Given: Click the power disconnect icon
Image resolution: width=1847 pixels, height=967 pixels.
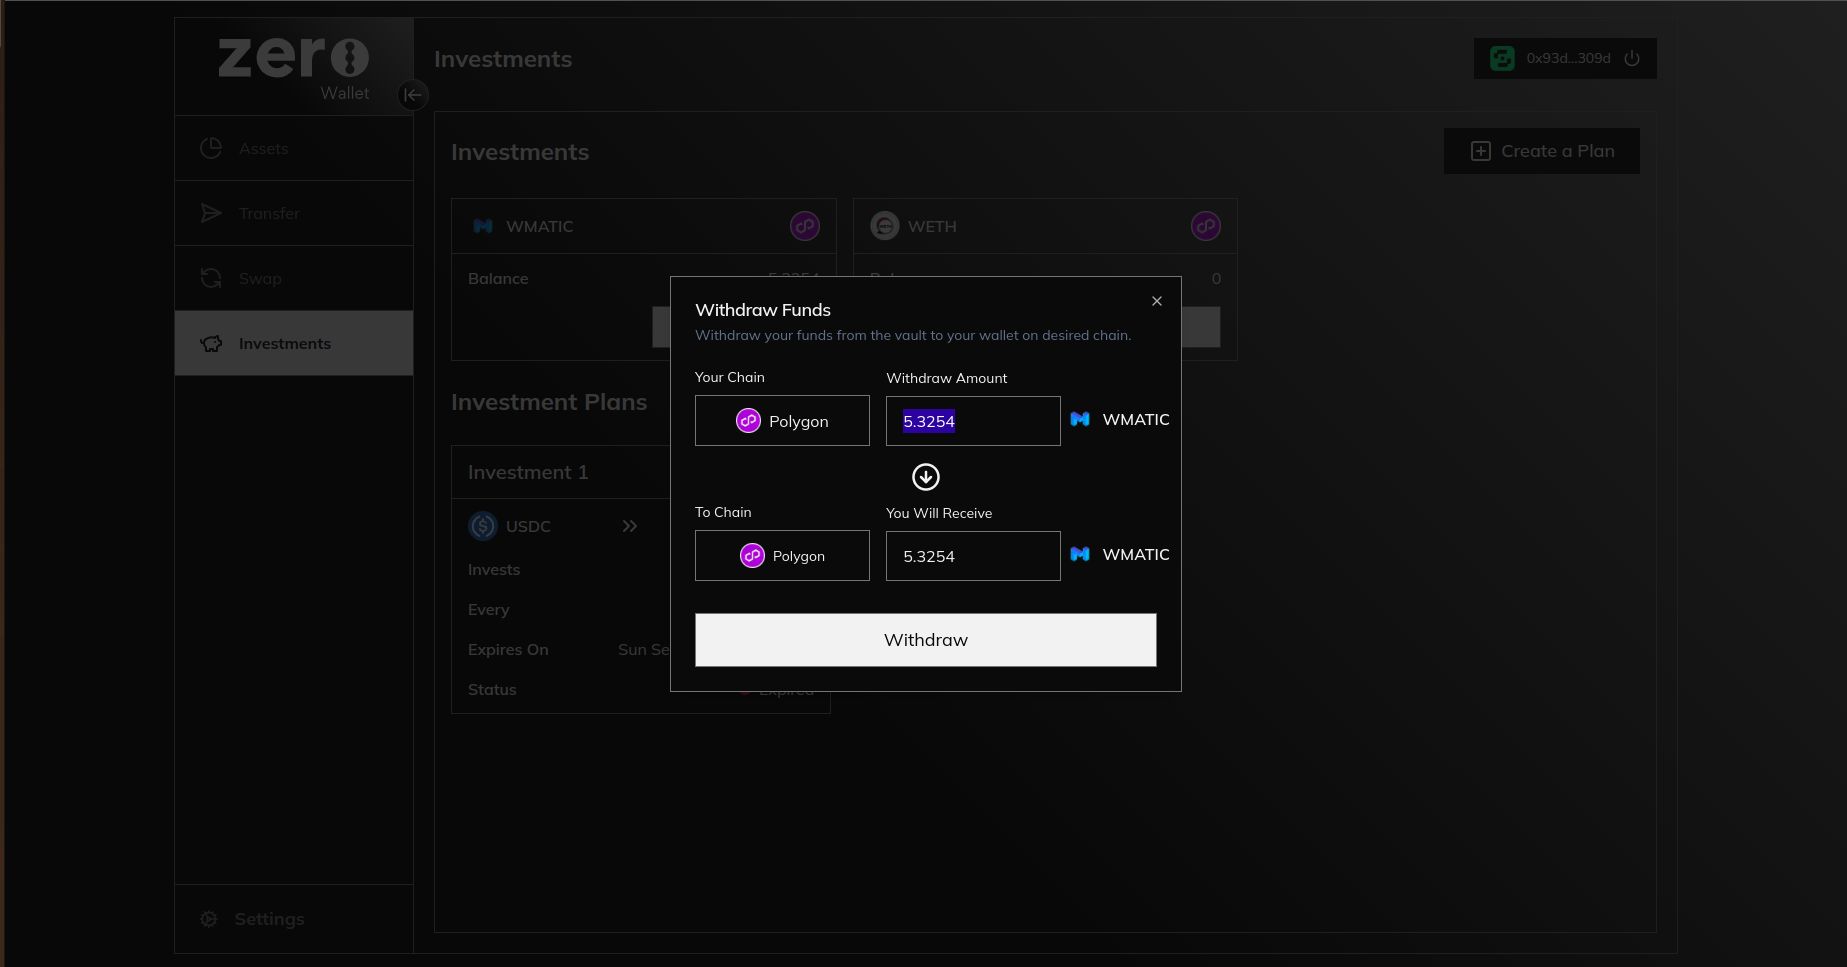Looking at the screenshot, I should (x=1632, y=58).
